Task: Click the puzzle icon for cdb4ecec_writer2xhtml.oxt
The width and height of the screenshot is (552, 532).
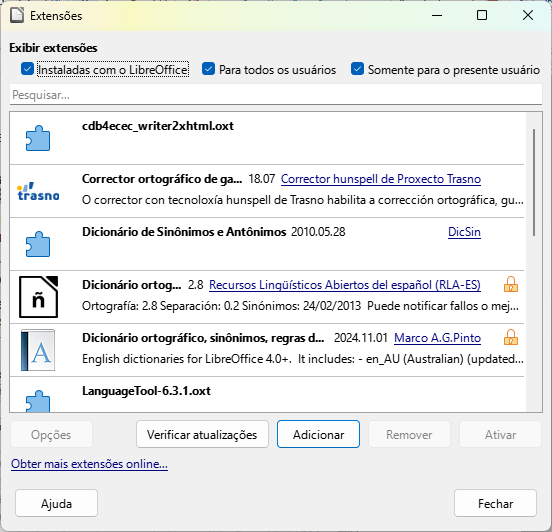Action: click(38, 138)
